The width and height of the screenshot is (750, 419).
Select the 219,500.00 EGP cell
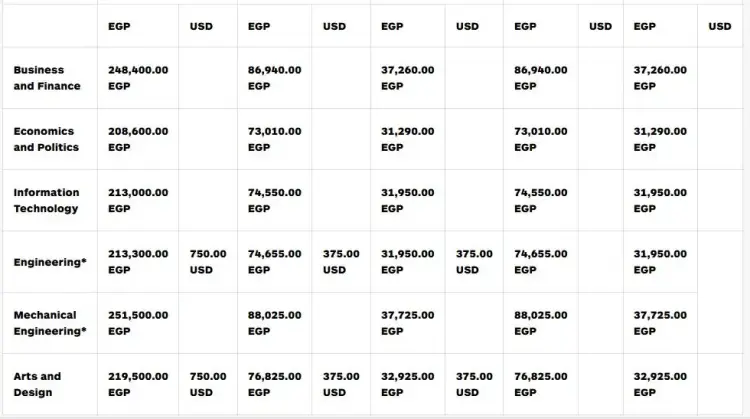click(138, 384)
